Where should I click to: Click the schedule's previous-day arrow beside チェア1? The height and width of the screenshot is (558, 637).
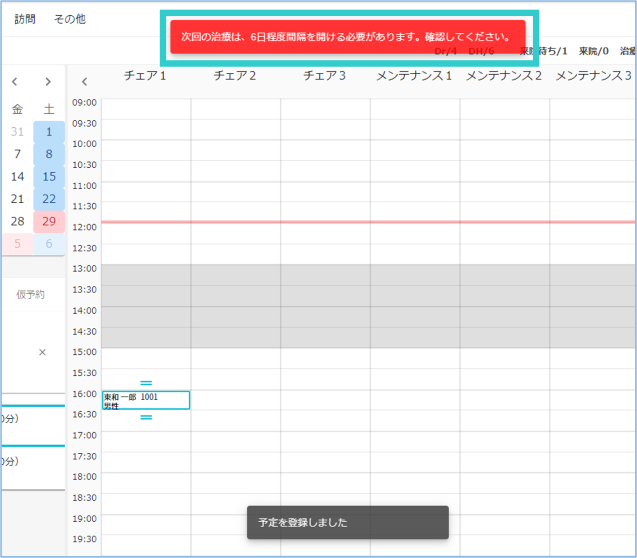click(84, 81)
